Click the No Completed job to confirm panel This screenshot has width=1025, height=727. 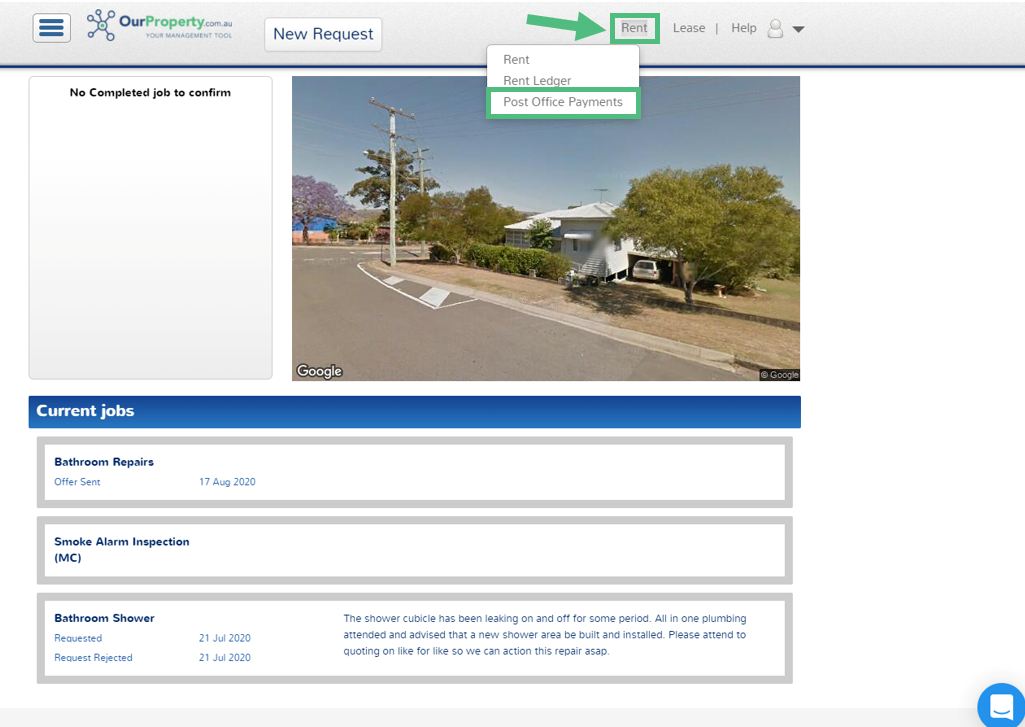tap(150, 228)
